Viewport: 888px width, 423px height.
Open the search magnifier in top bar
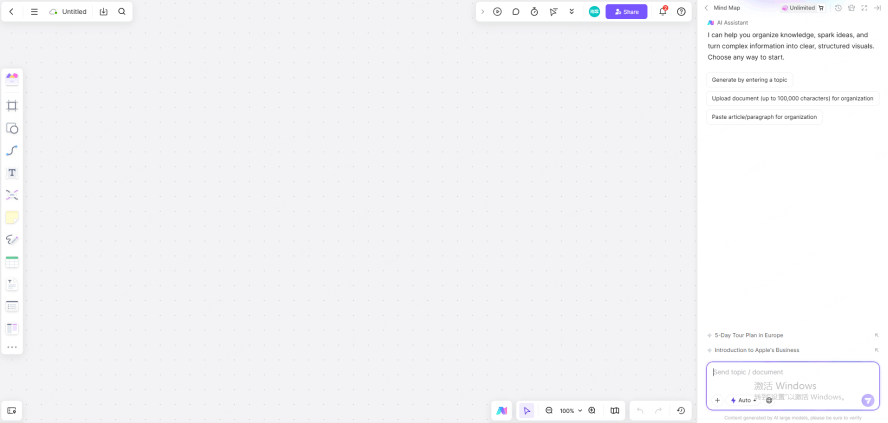122,11
